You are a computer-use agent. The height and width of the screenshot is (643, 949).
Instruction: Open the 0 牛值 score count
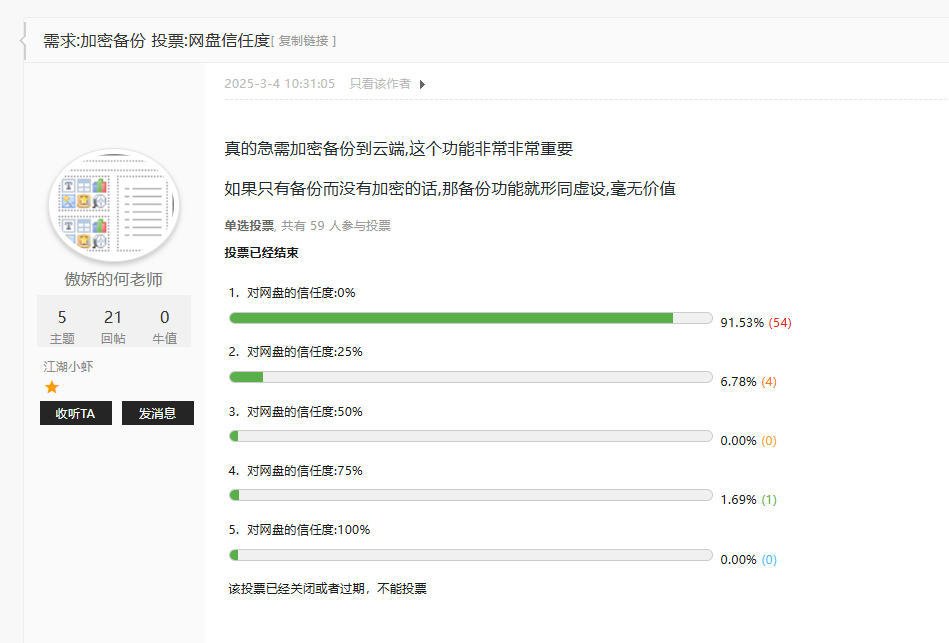pos(164,326)
